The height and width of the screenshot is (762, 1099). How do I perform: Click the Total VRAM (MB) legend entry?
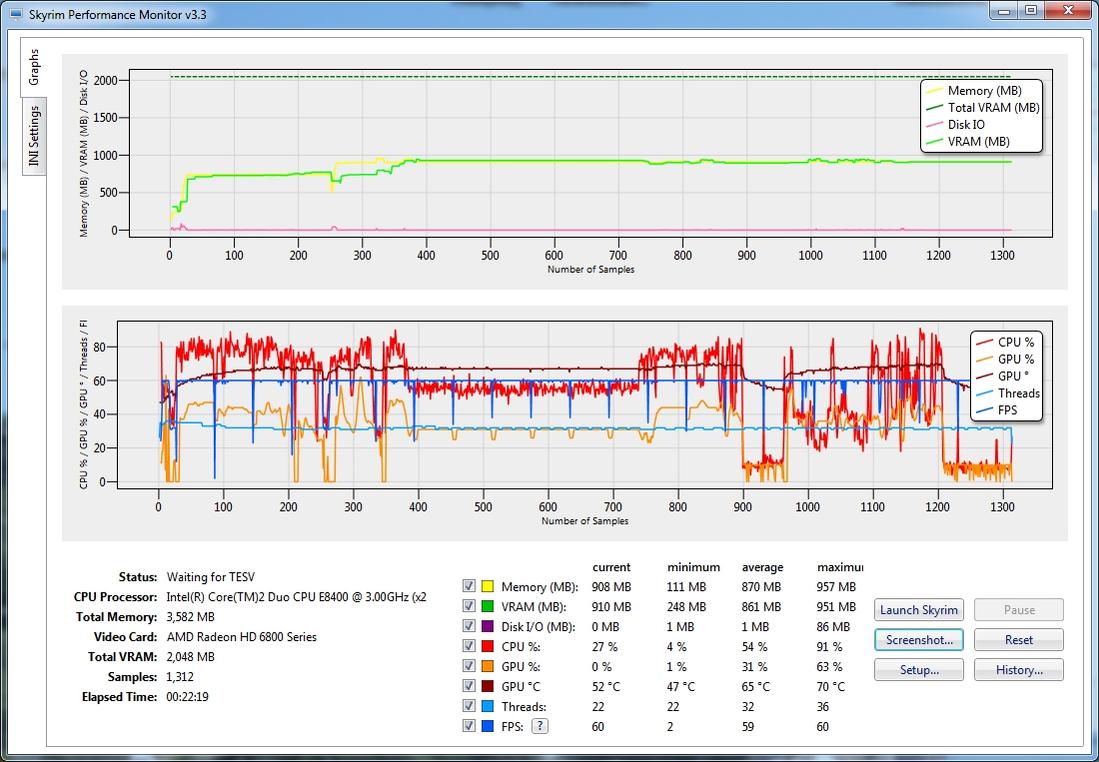[993, 108]
